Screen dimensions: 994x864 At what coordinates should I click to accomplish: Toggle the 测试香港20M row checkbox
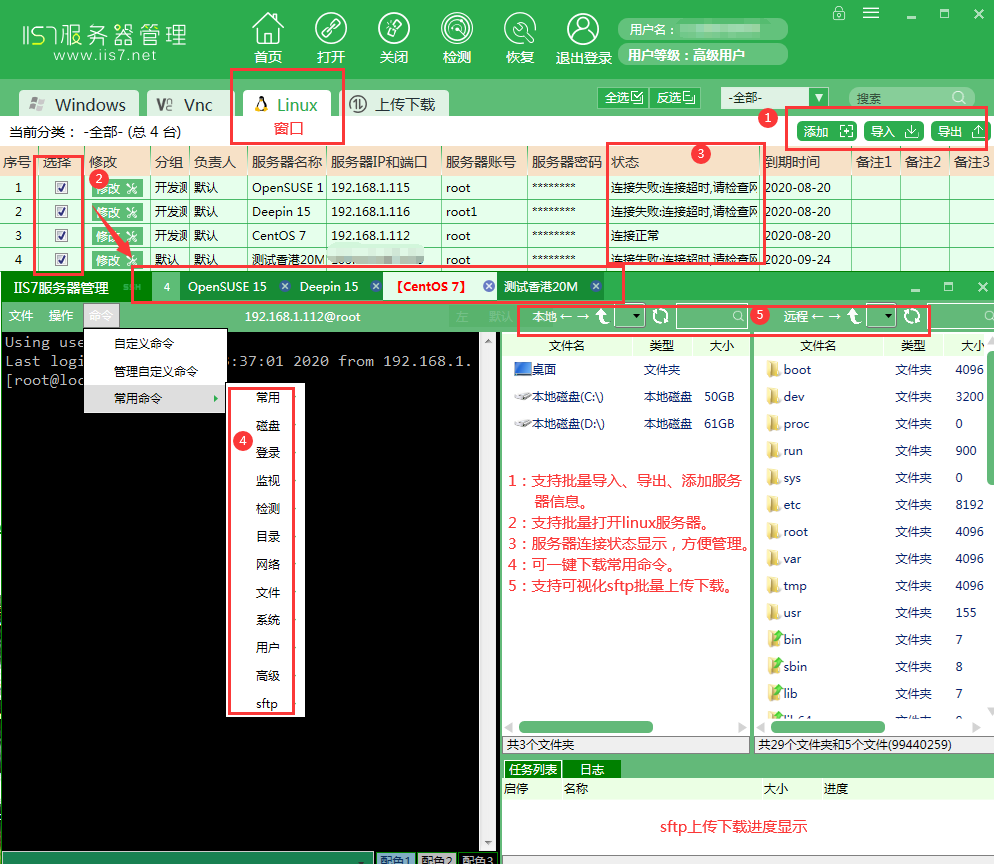pyautogui.click(x=60, y=259)
